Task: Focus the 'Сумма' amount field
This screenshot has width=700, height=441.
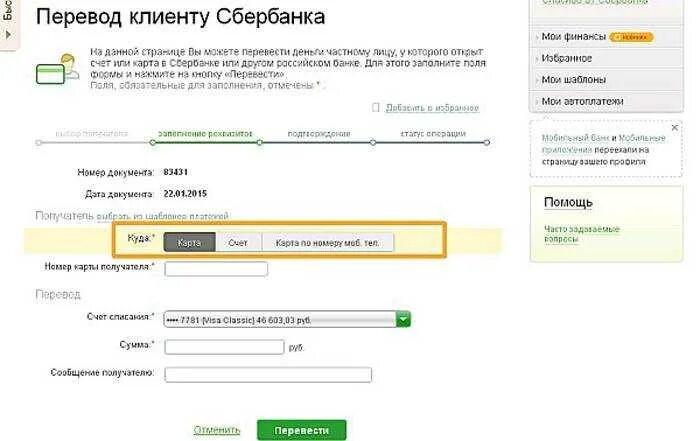Action: tap(224, 347)
